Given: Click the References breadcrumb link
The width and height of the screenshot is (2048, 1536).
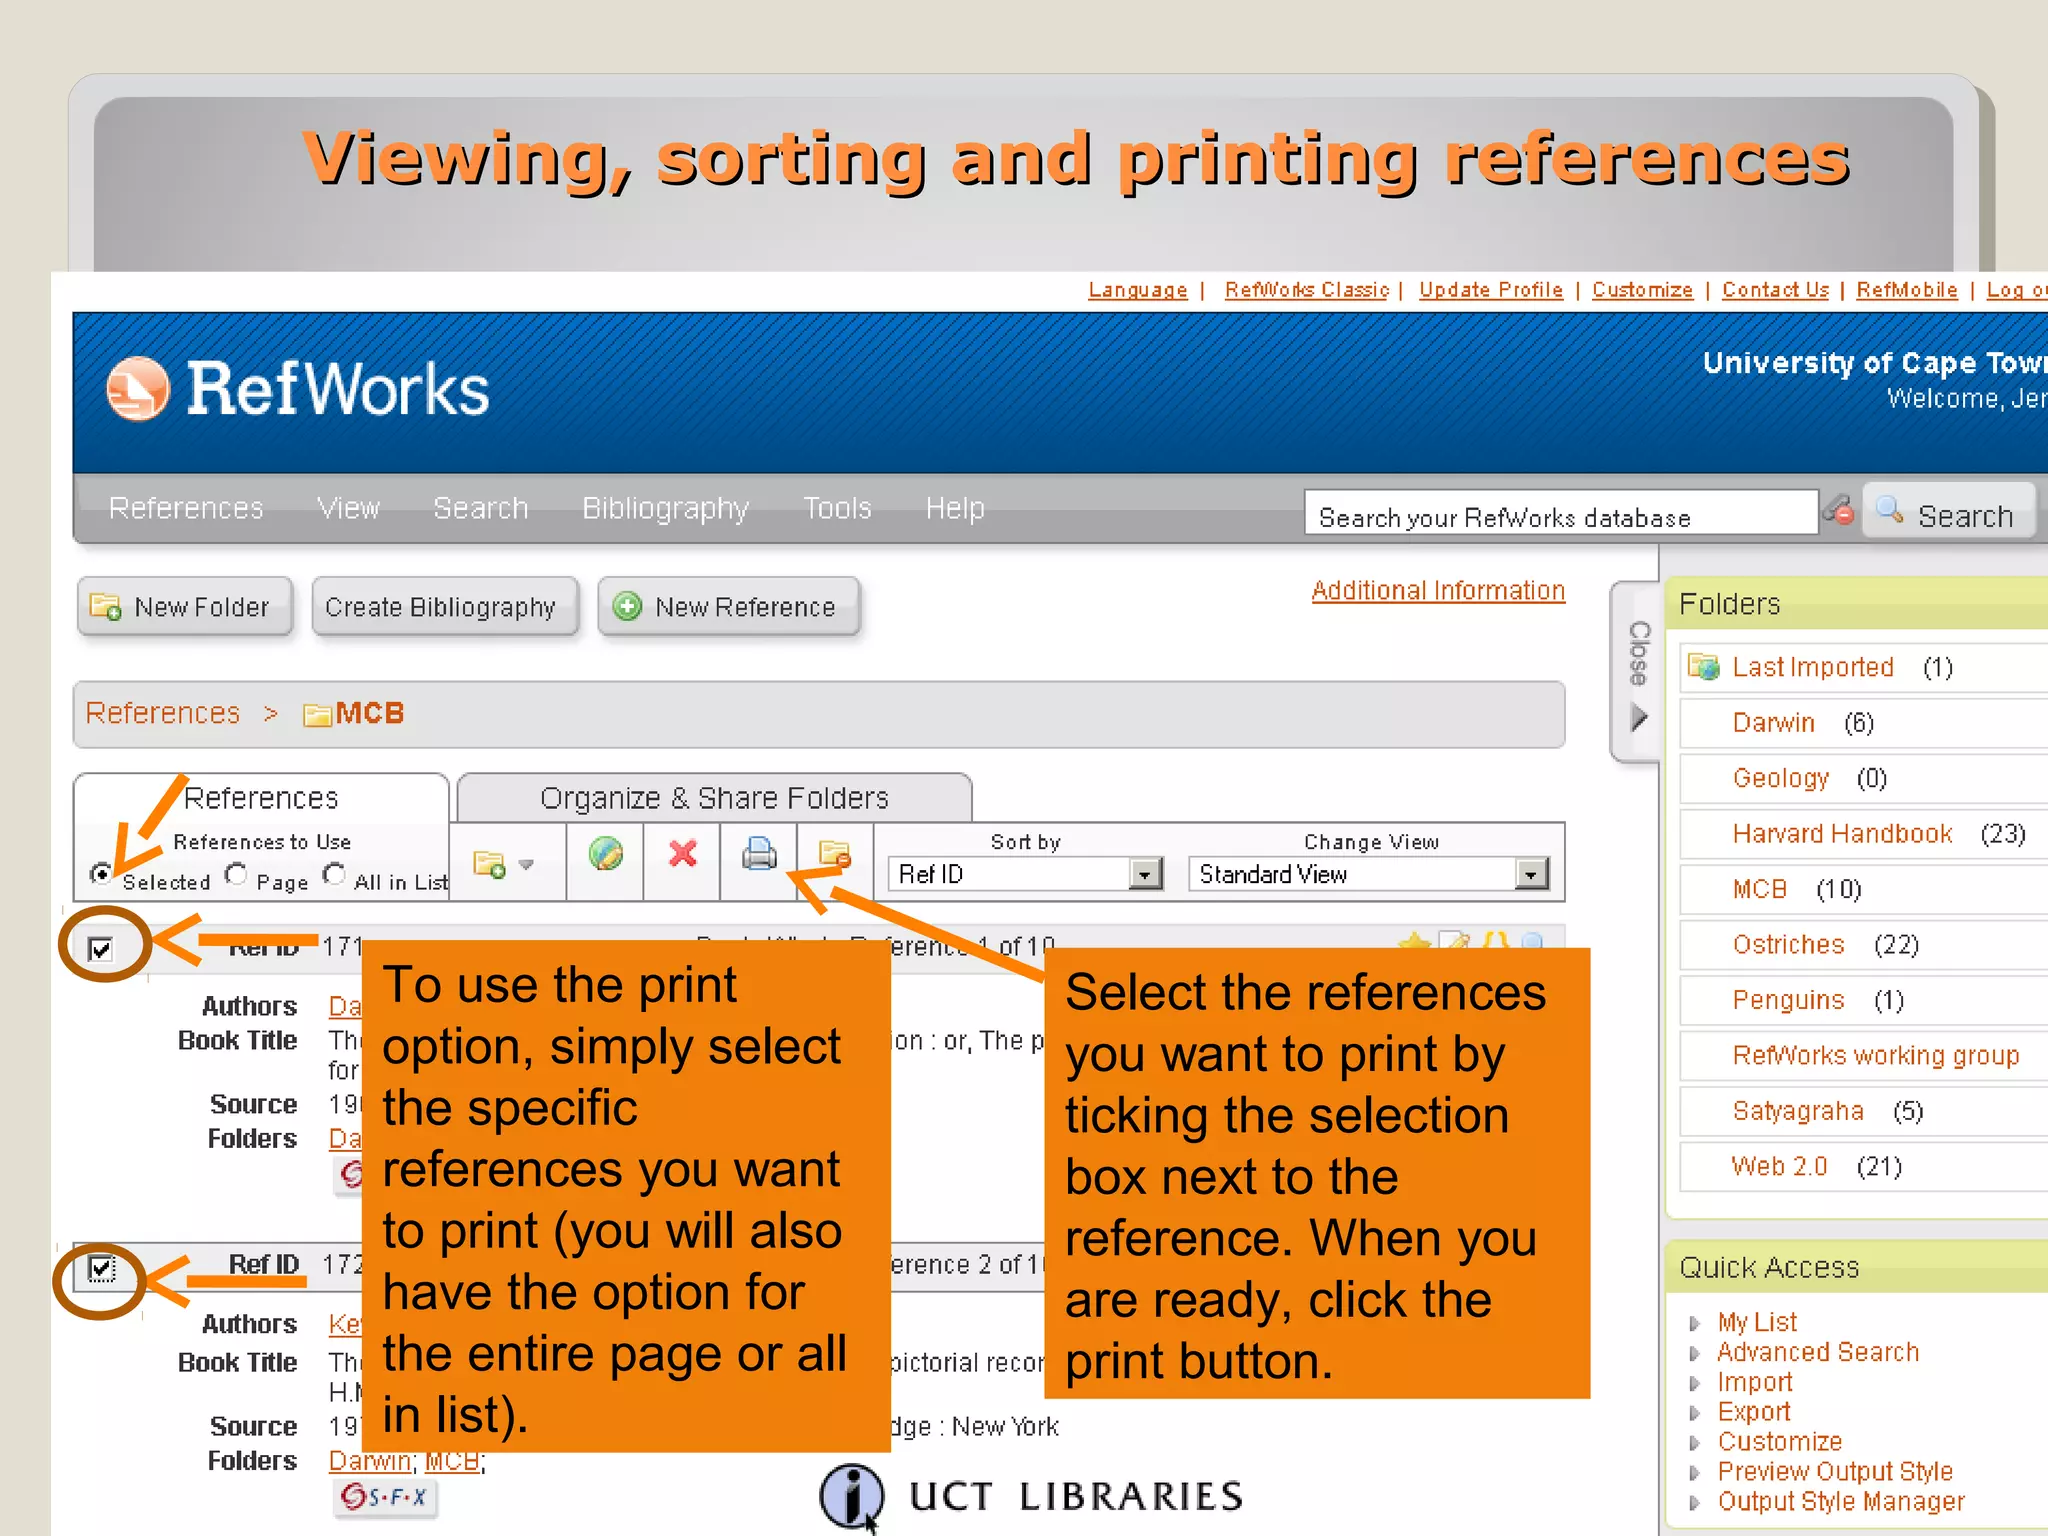Looking at the screenshot, I should [x=163, y=713].
